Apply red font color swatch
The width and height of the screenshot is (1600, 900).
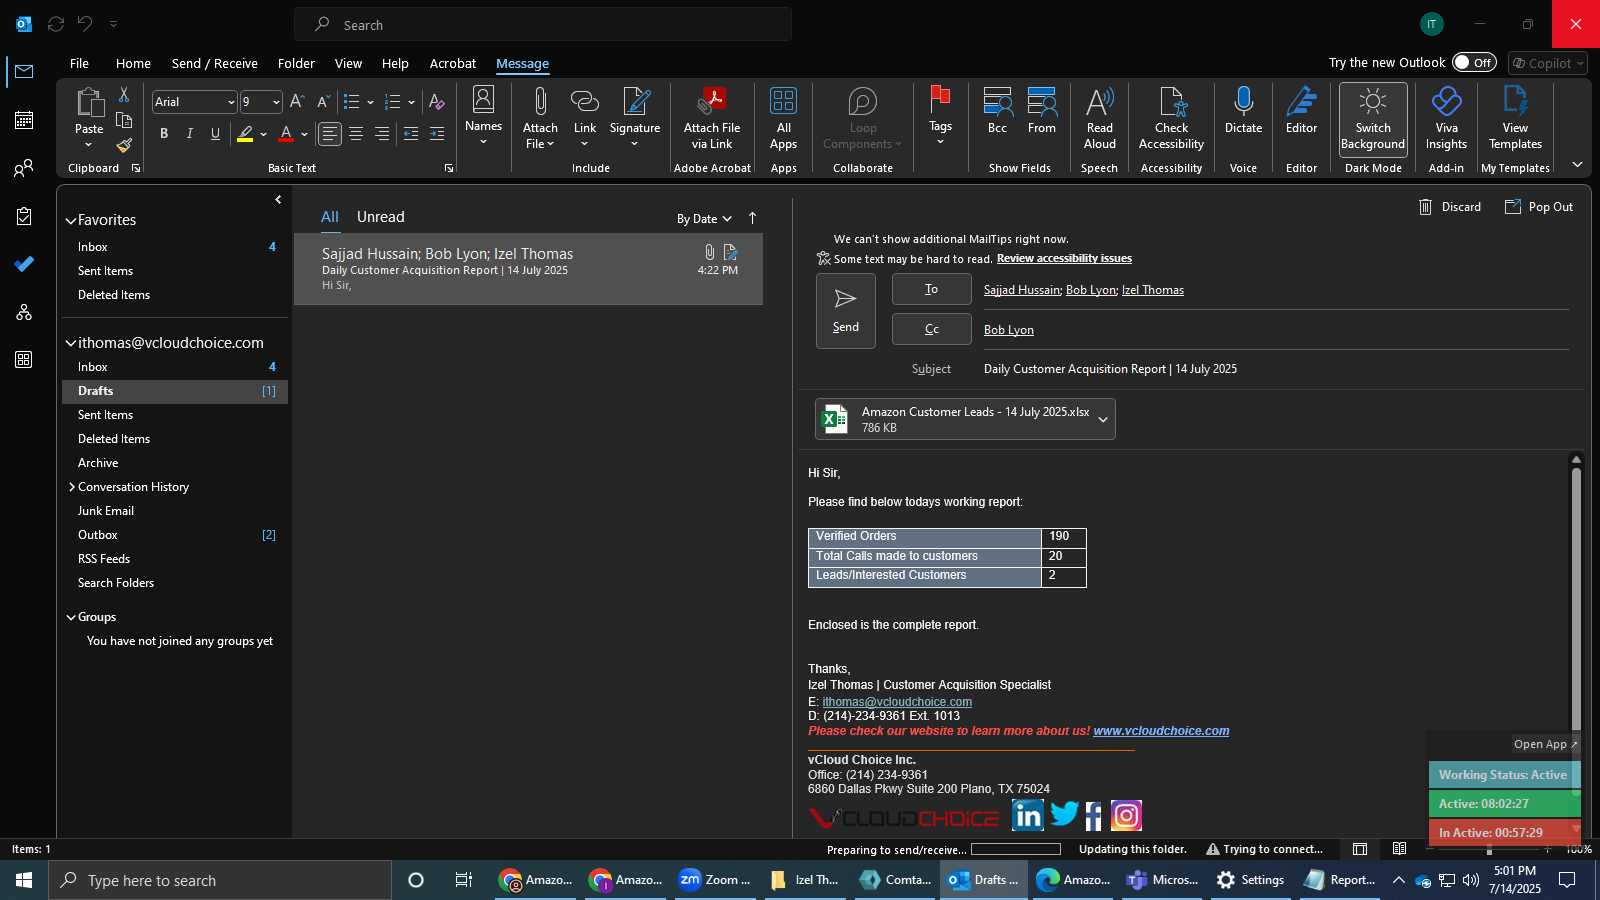(x=286, y=134)
